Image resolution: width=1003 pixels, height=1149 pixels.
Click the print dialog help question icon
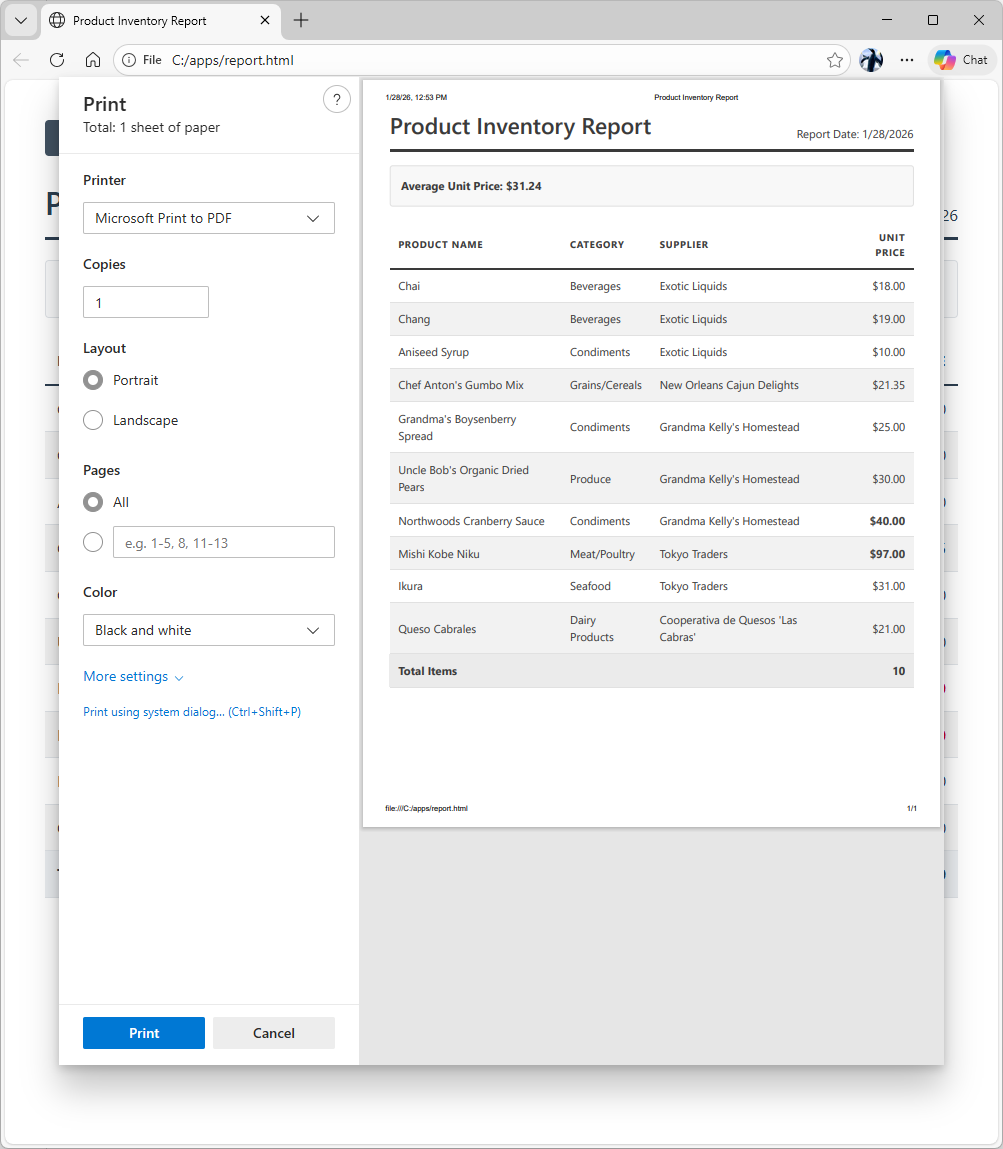click(337, 99)
